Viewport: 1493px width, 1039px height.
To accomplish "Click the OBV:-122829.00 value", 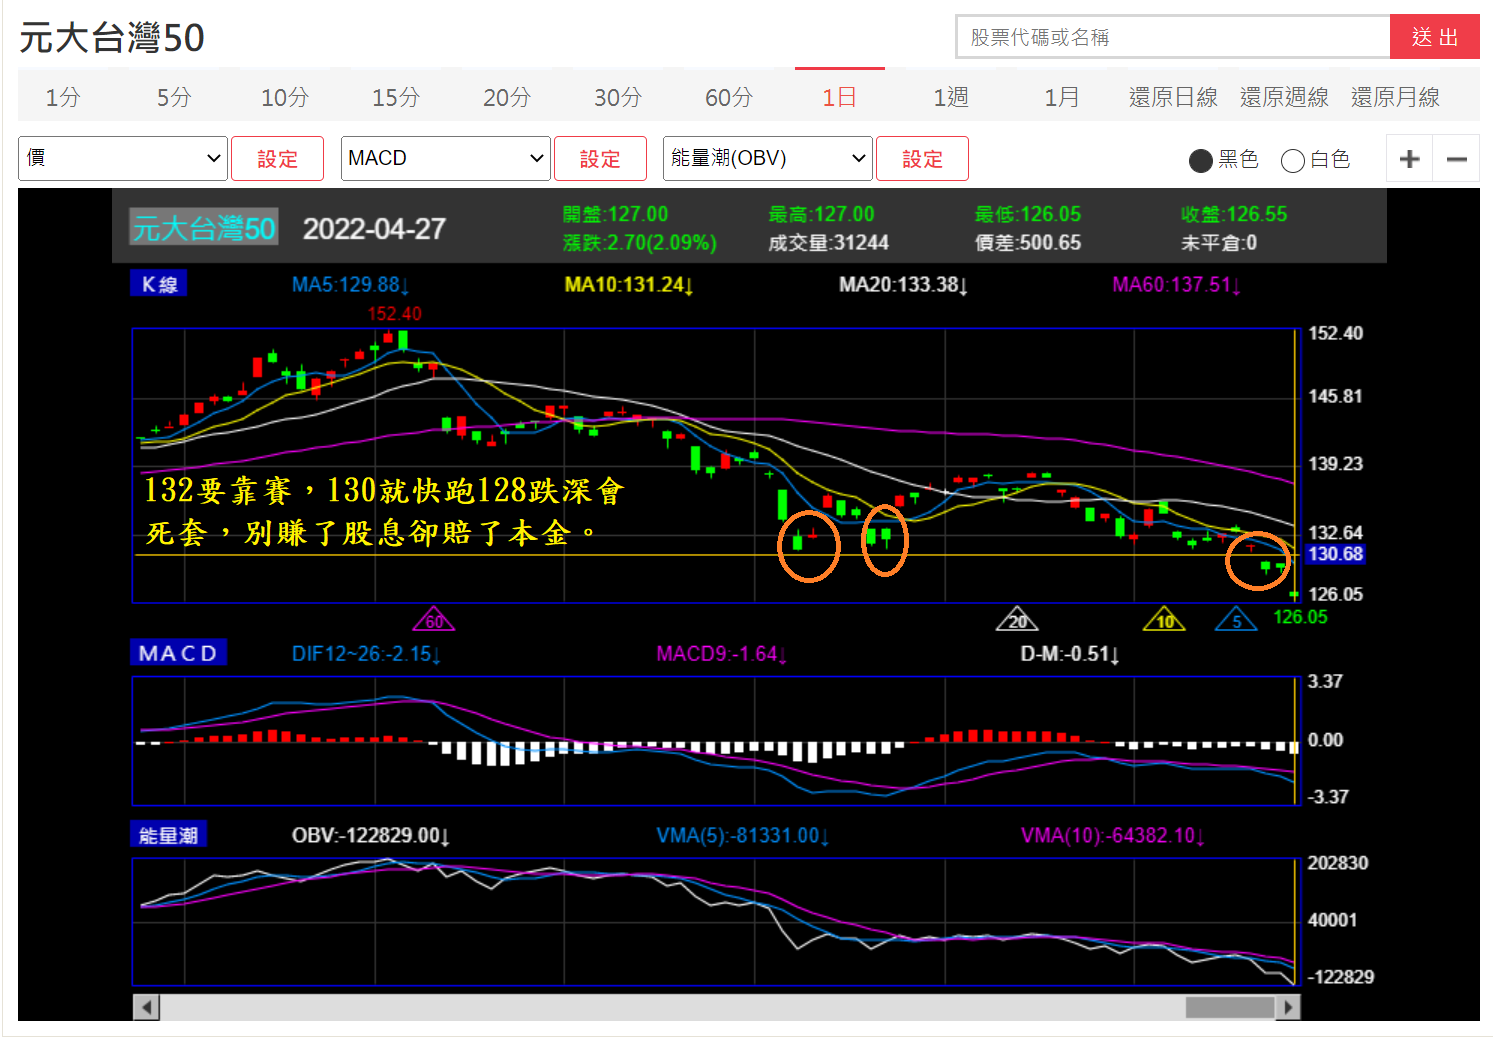I will click(370, 835).
